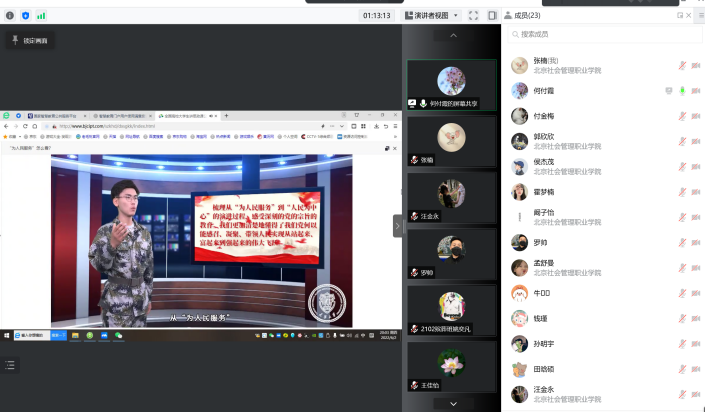705x412 pixels.
Task: Click the back arrow in shared browser
Action: pos(6,126)
